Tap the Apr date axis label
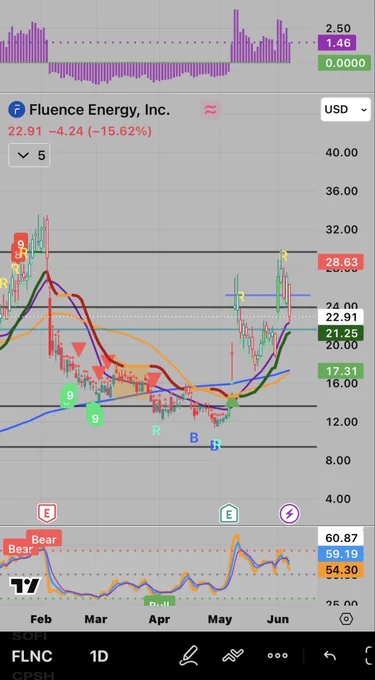Screen dimensions: 375x680 (x=159, y=619)
